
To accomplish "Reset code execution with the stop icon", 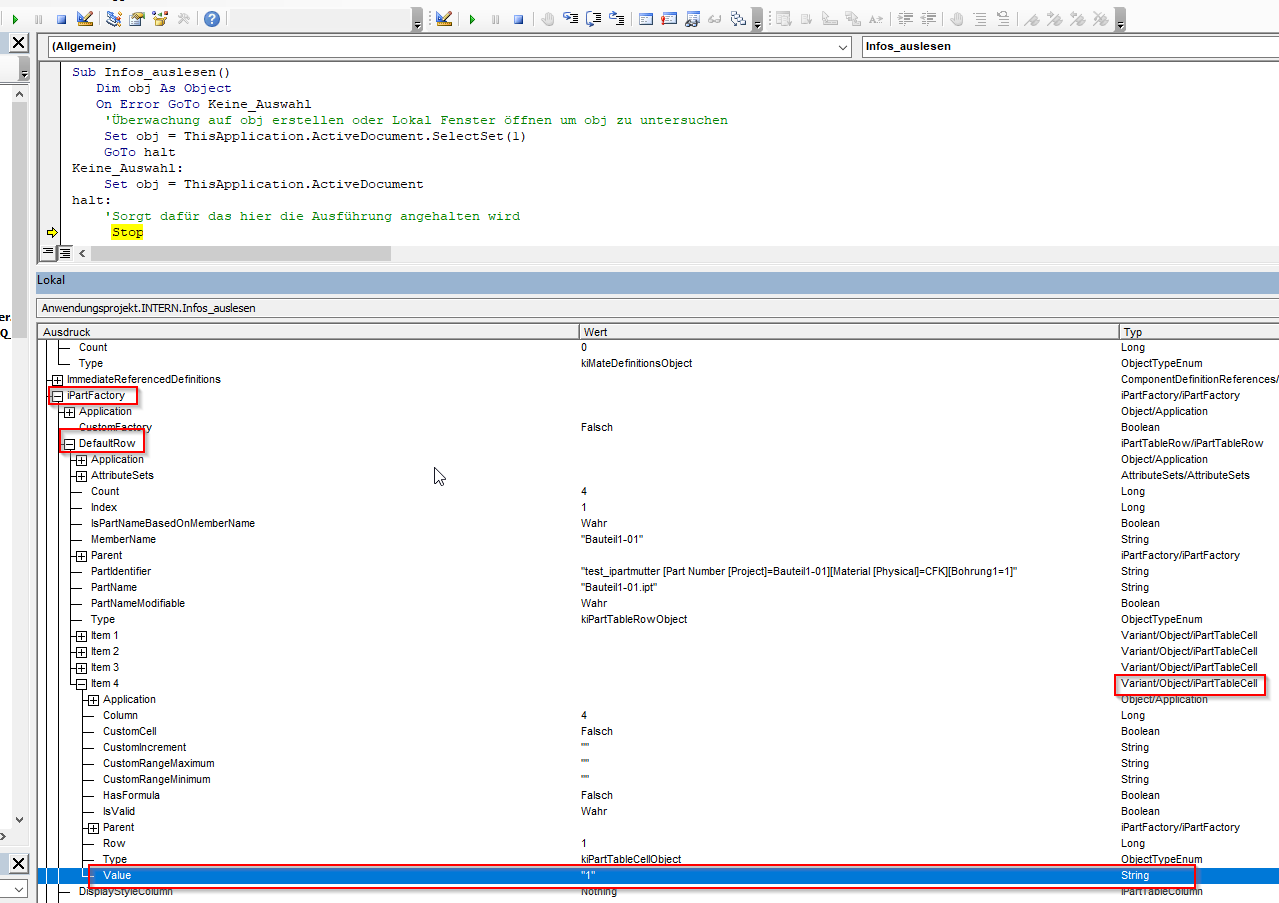I will click(518, 18).
